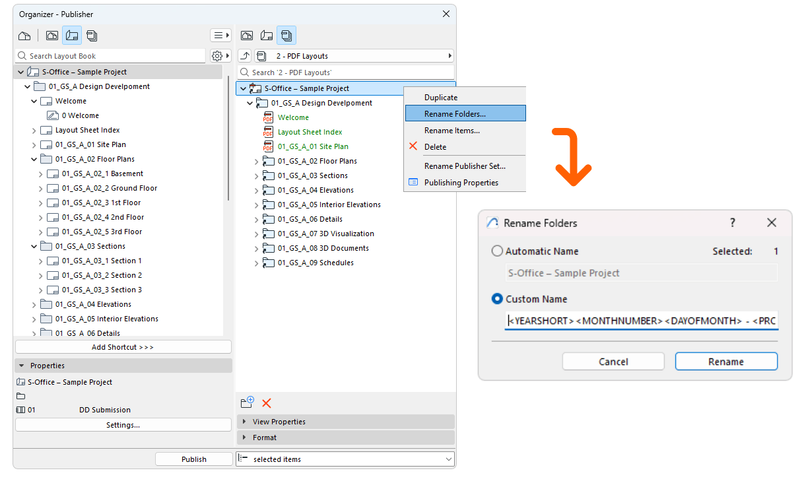
Task: Select 01_GS_A_03_1 Section 1 layout
Action: coord(102,261)
